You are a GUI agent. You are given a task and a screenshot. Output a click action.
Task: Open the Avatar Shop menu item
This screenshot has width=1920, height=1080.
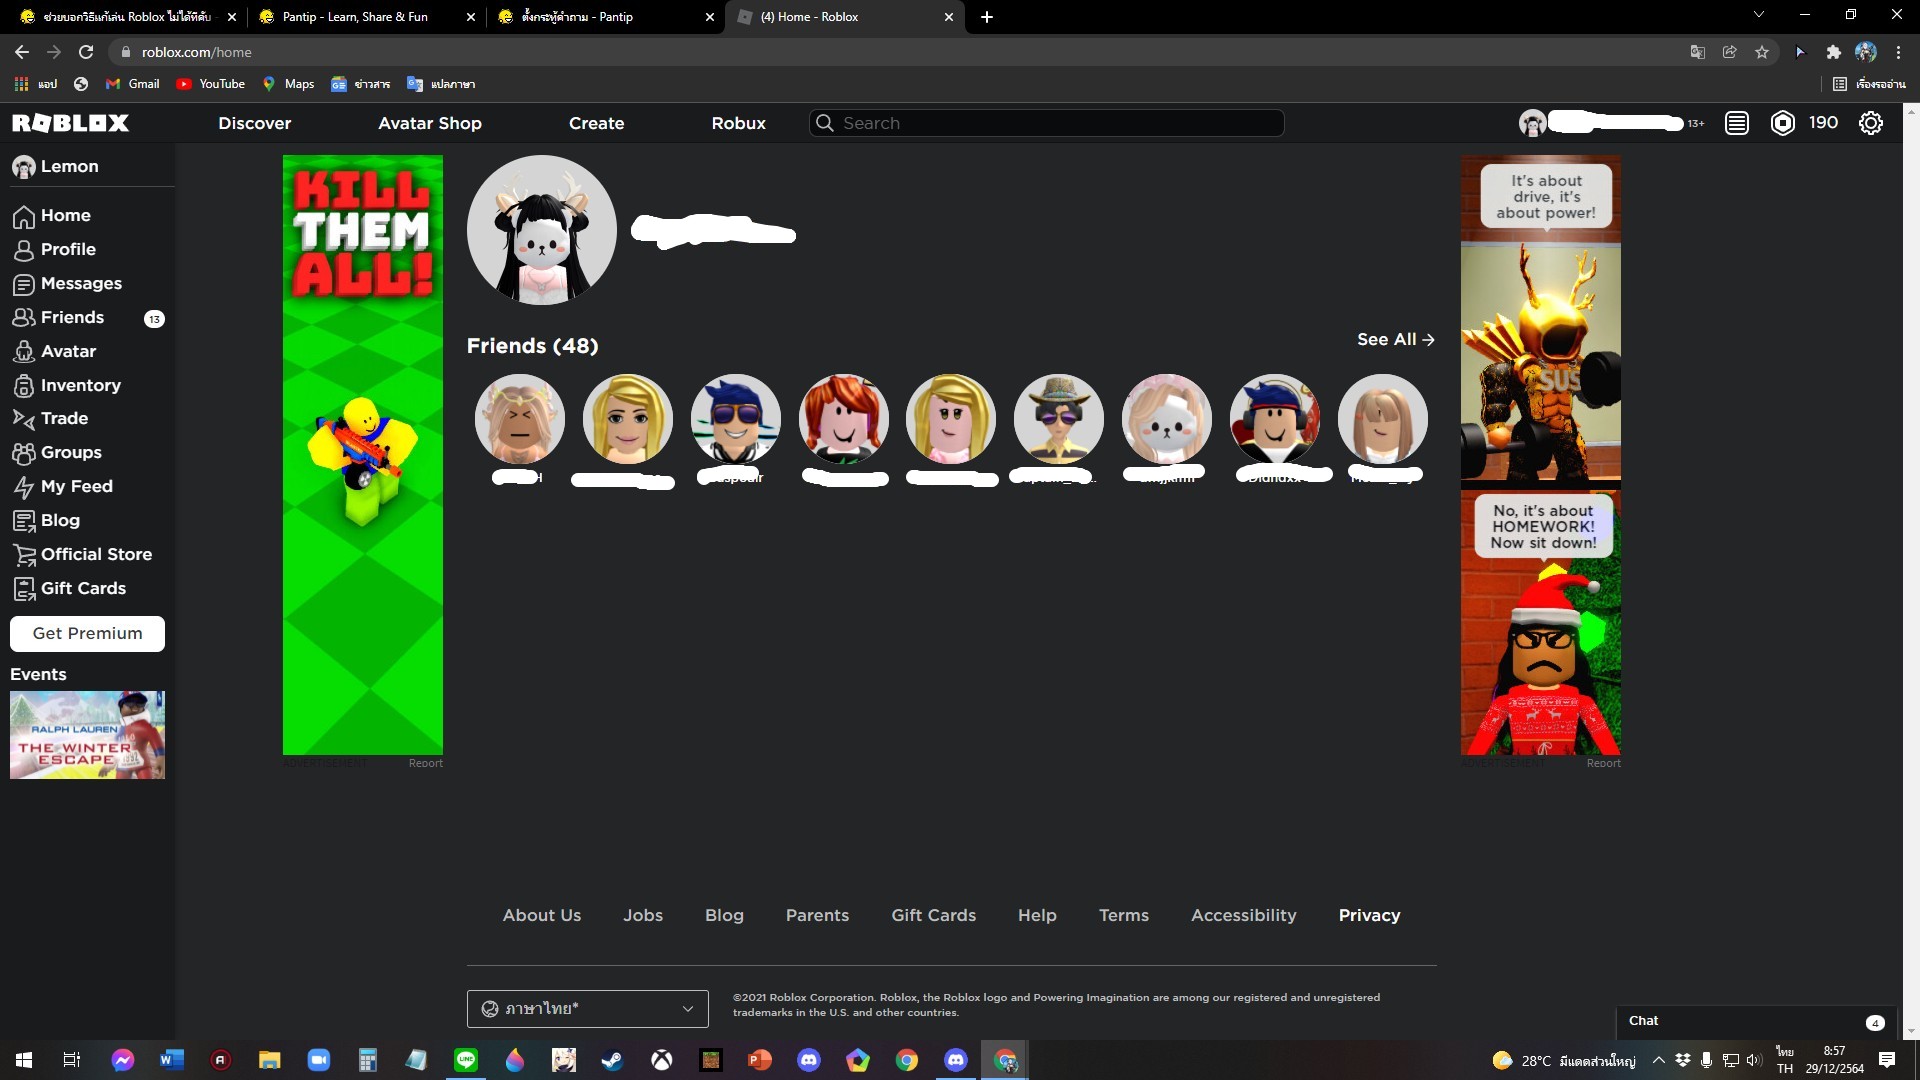(430, 123)
